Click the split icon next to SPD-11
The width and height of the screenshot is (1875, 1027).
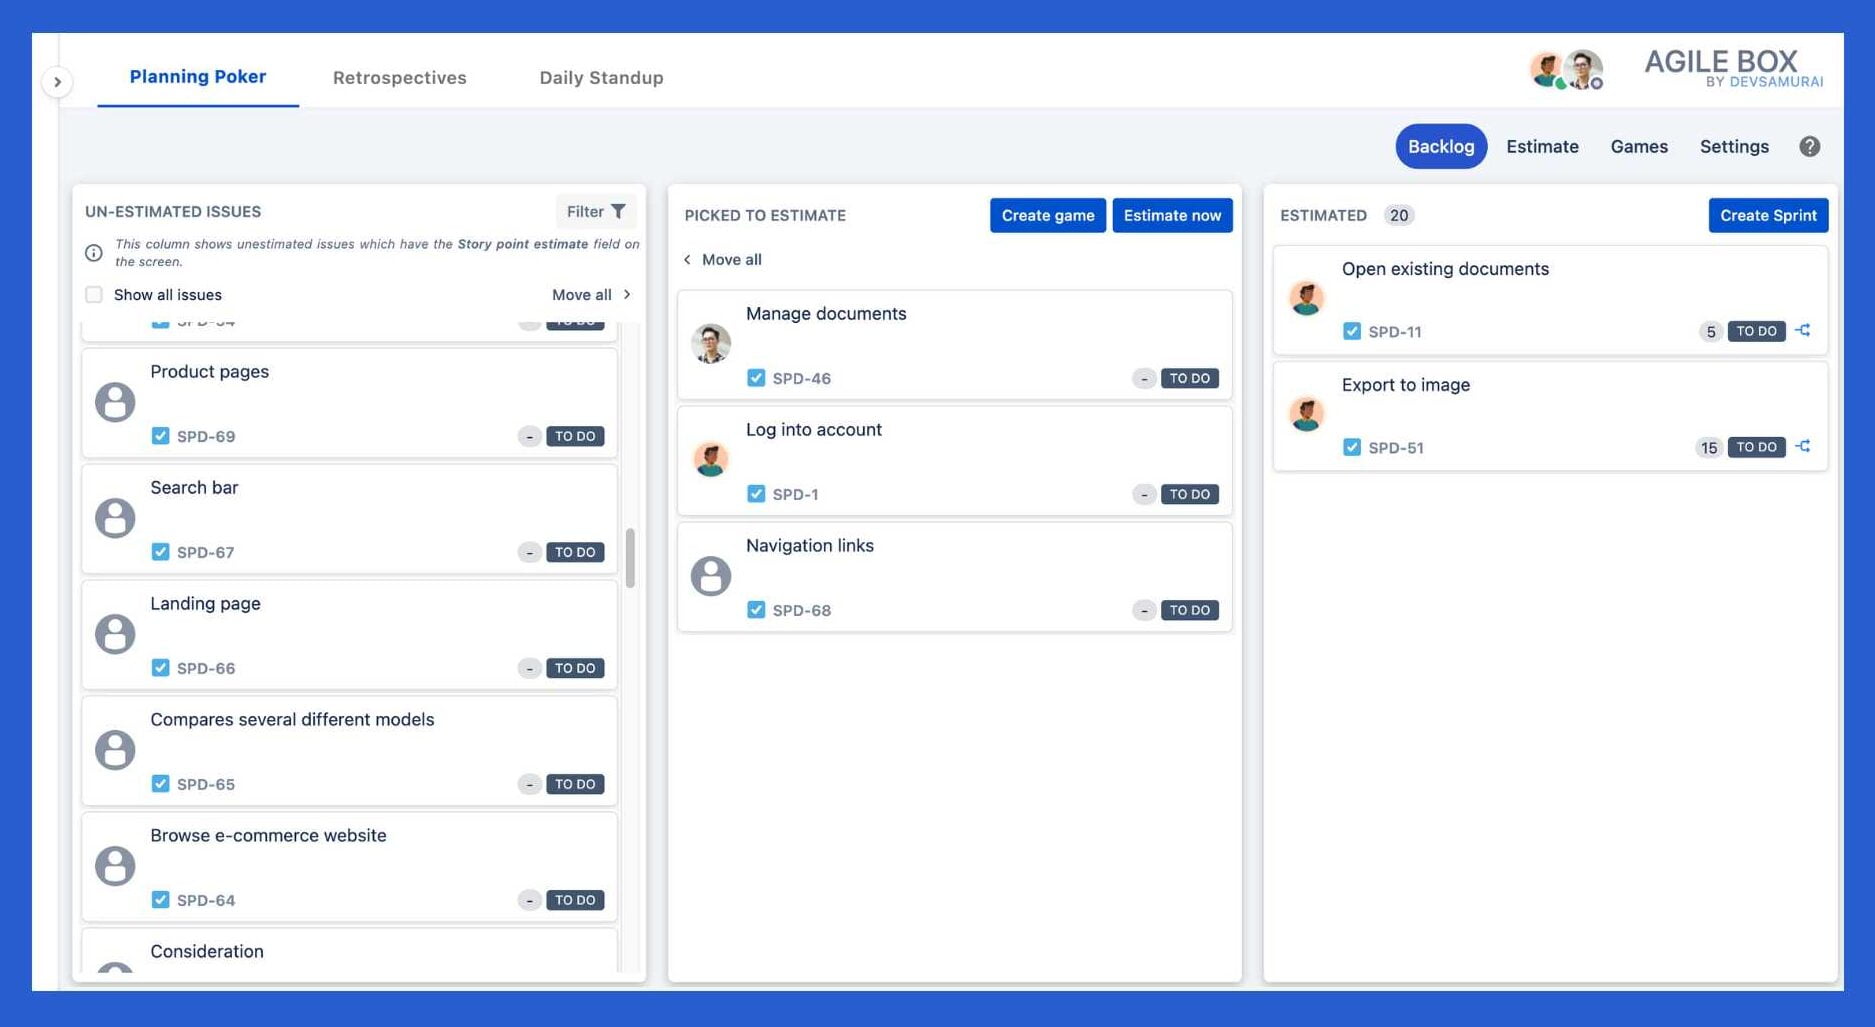pyautogui.click(x=1803, y=331)
